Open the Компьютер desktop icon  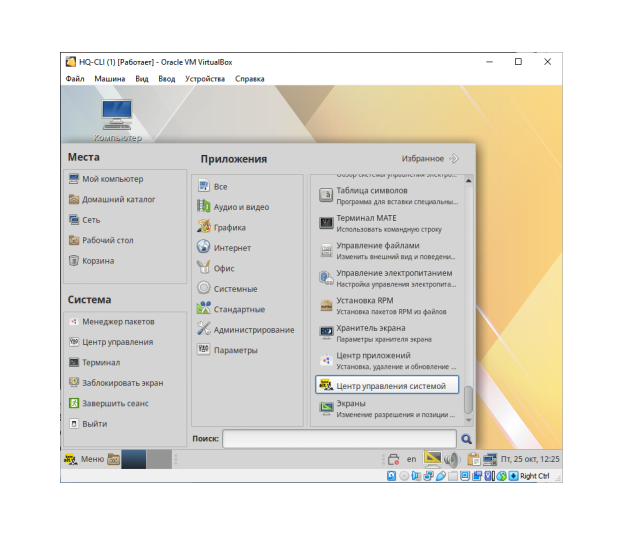[x=117, y=120]
